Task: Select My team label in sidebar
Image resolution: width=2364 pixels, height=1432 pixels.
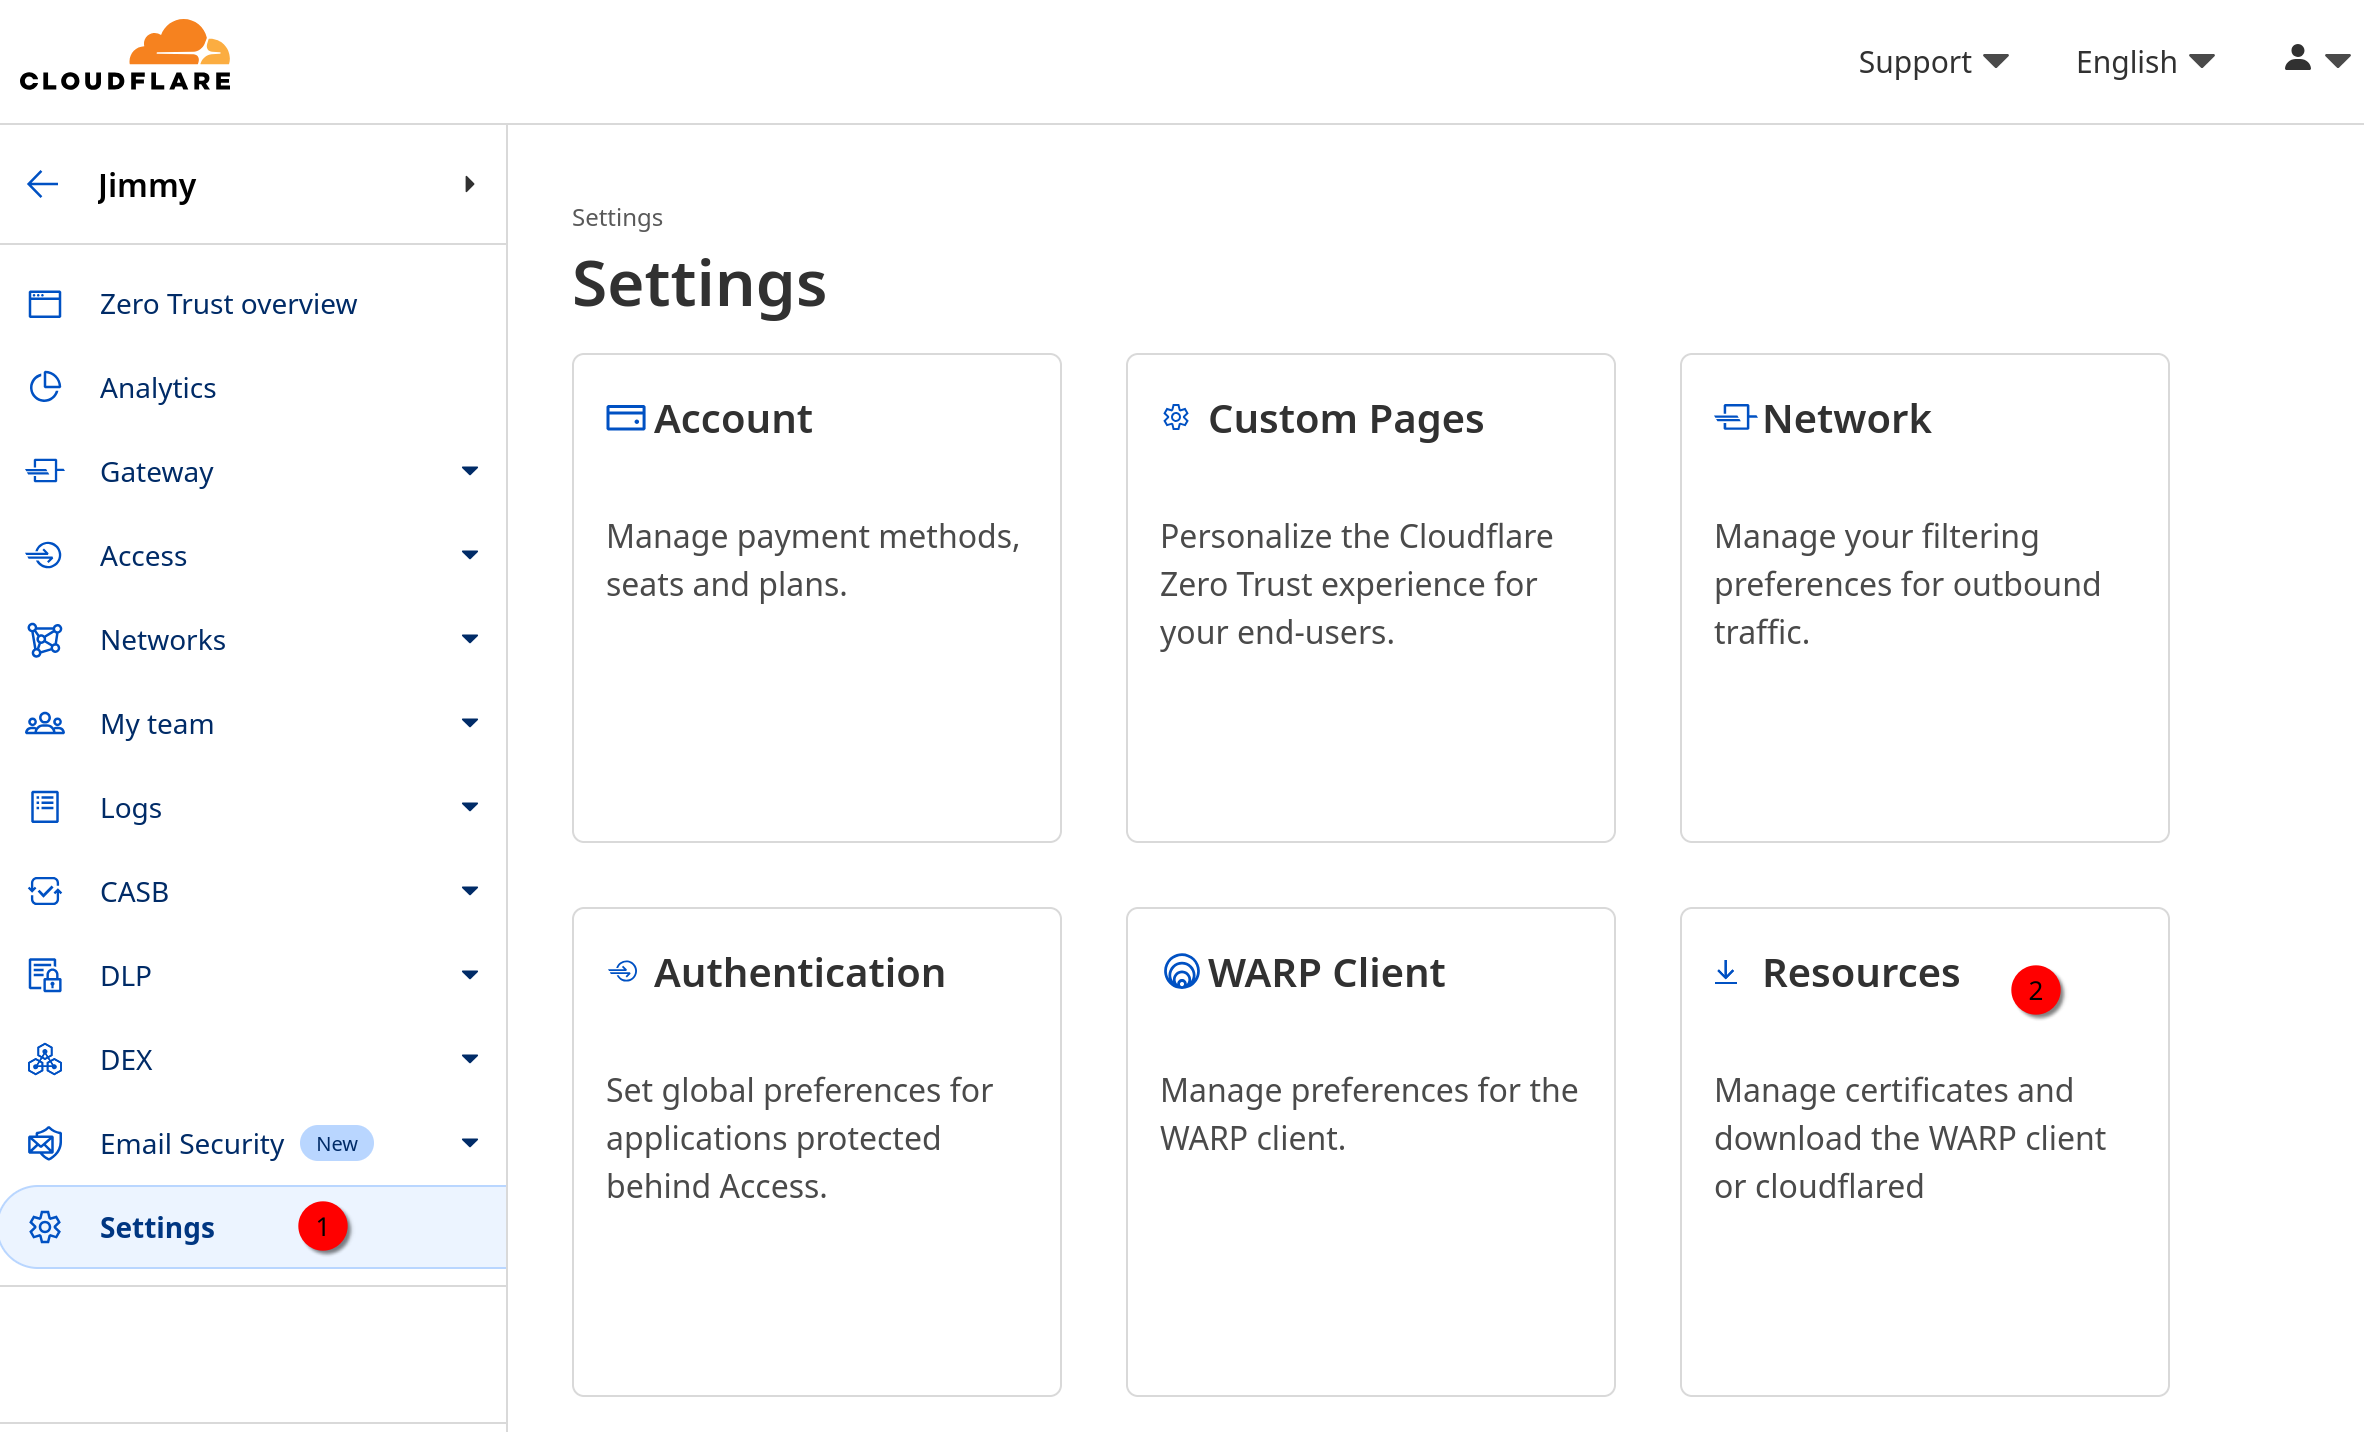Action: click(x=157, y=724)
